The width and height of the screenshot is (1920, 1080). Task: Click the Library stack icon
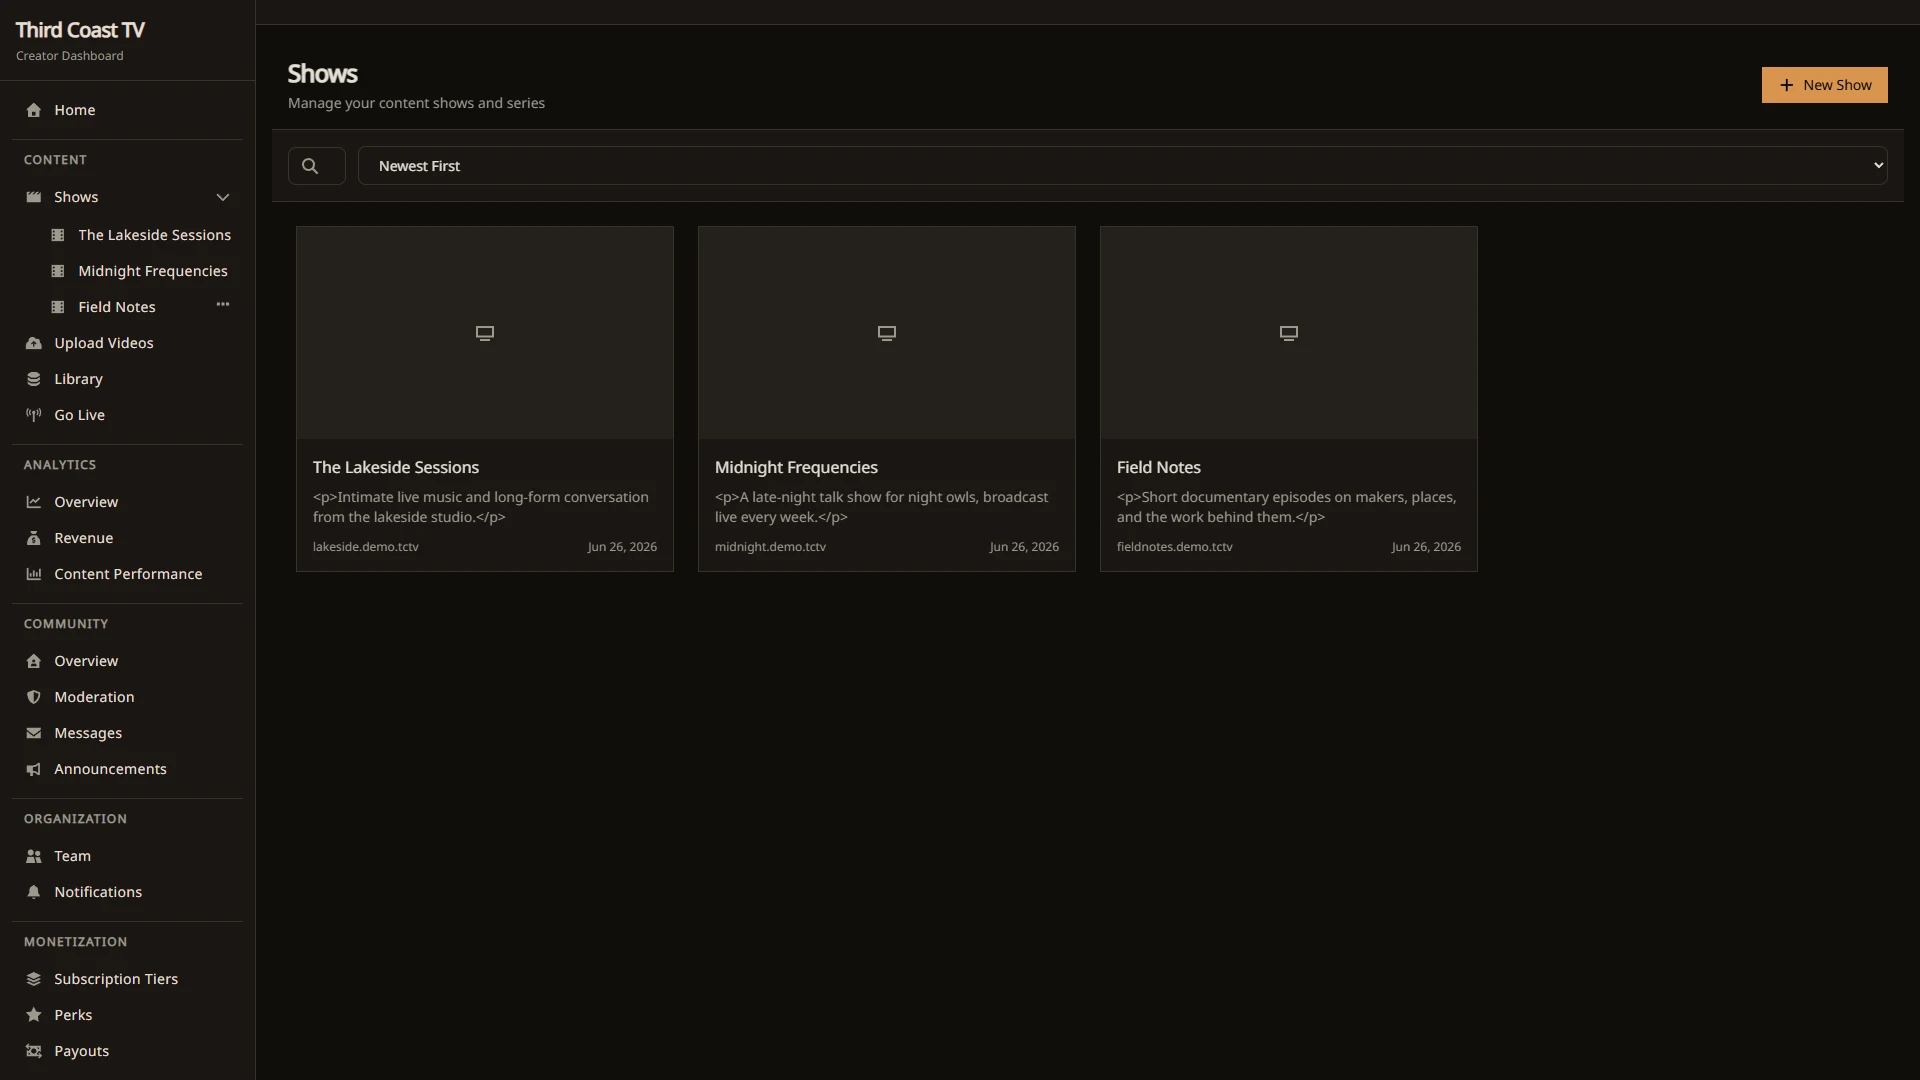click(34, 379)
